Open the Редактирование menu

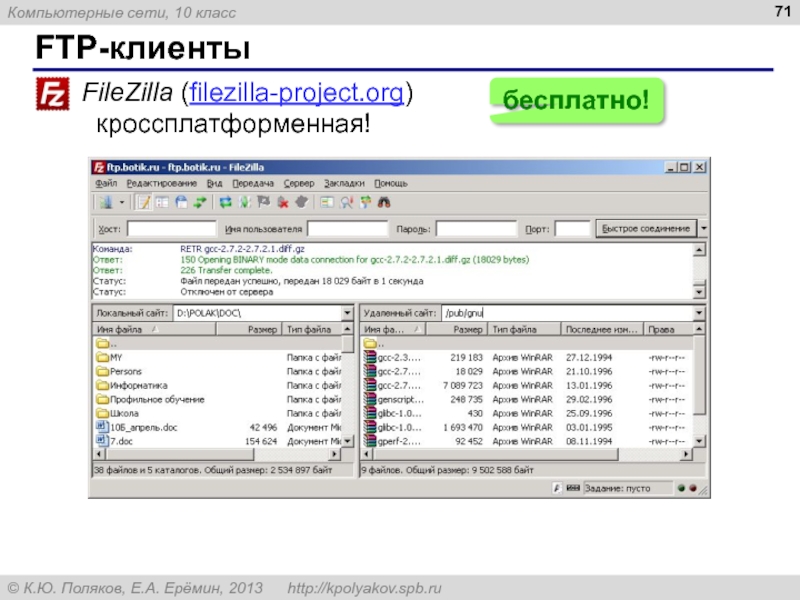[x=162, y=183]
